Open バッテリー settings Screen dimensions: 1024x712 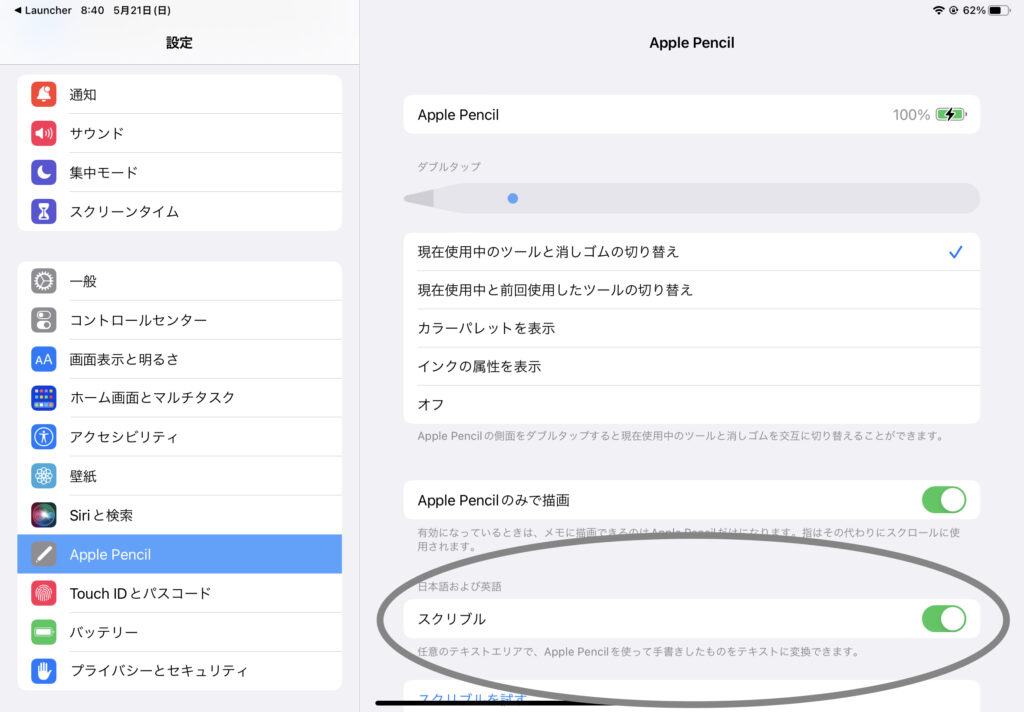(x=180, y=632)
